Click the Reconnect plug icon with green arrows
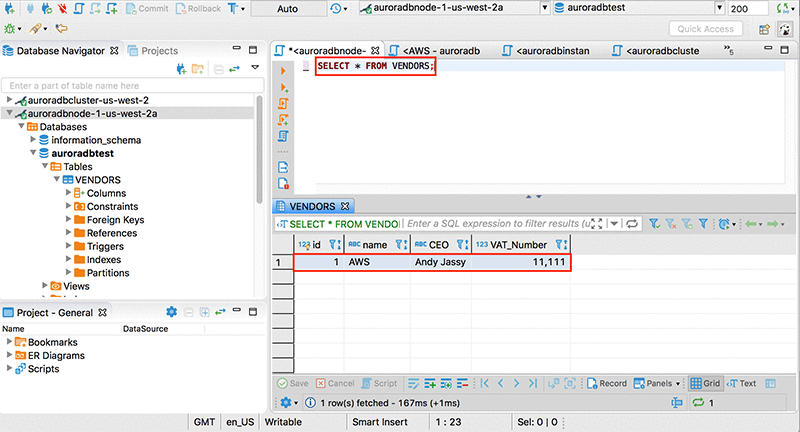This screenshot has width=800, height=432. coord(46,8)
